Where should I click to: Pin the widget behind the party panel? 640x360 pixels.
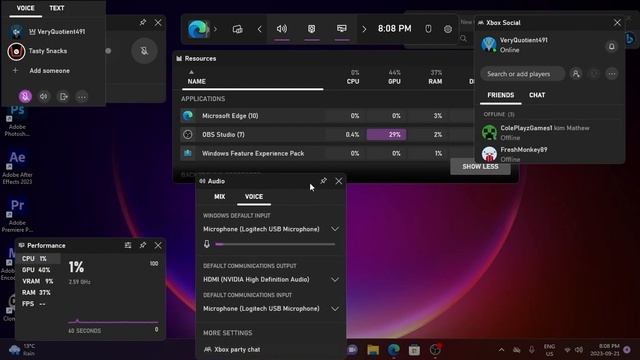point(143,22)
